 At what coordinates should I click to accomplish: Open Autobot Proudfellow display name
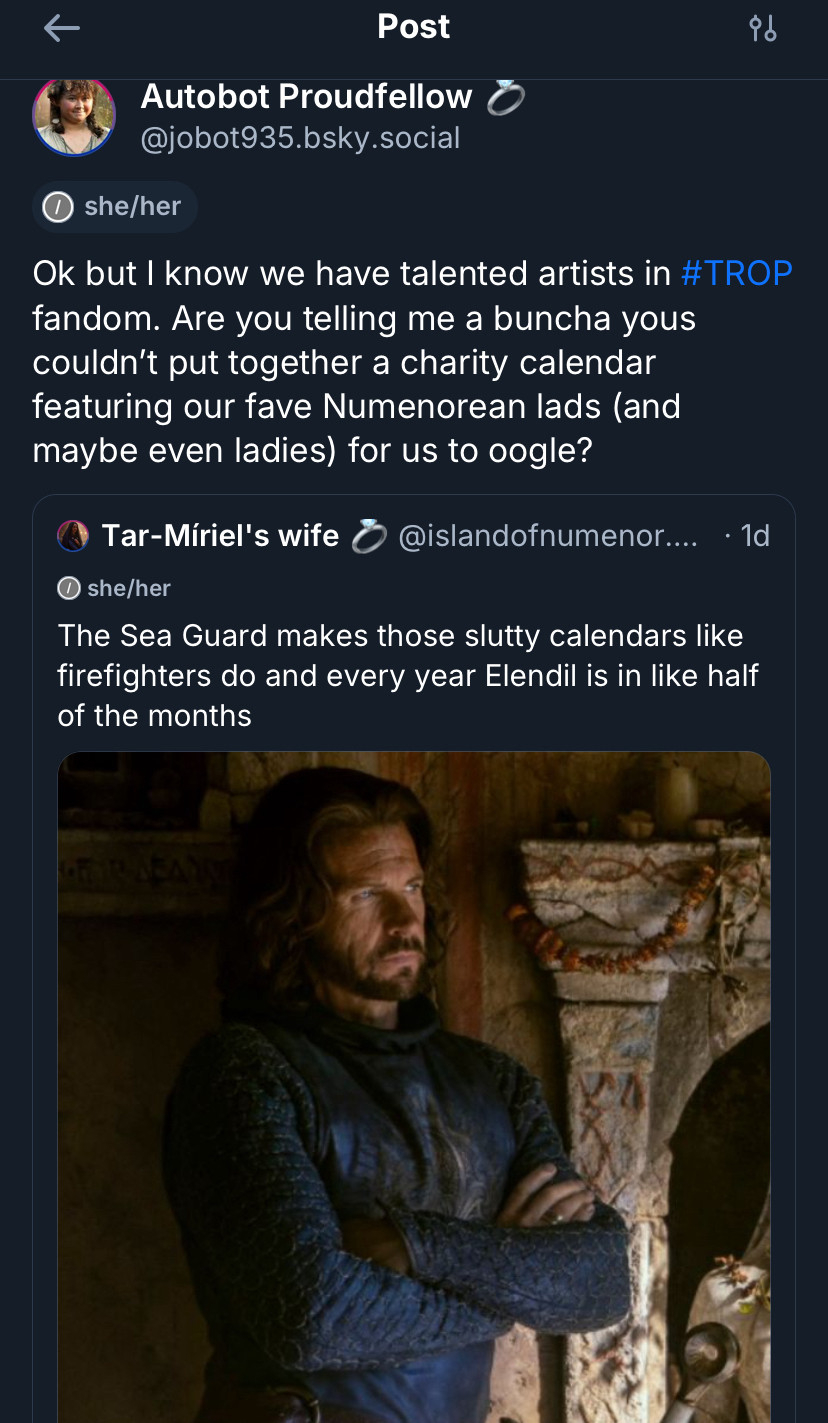306,96
